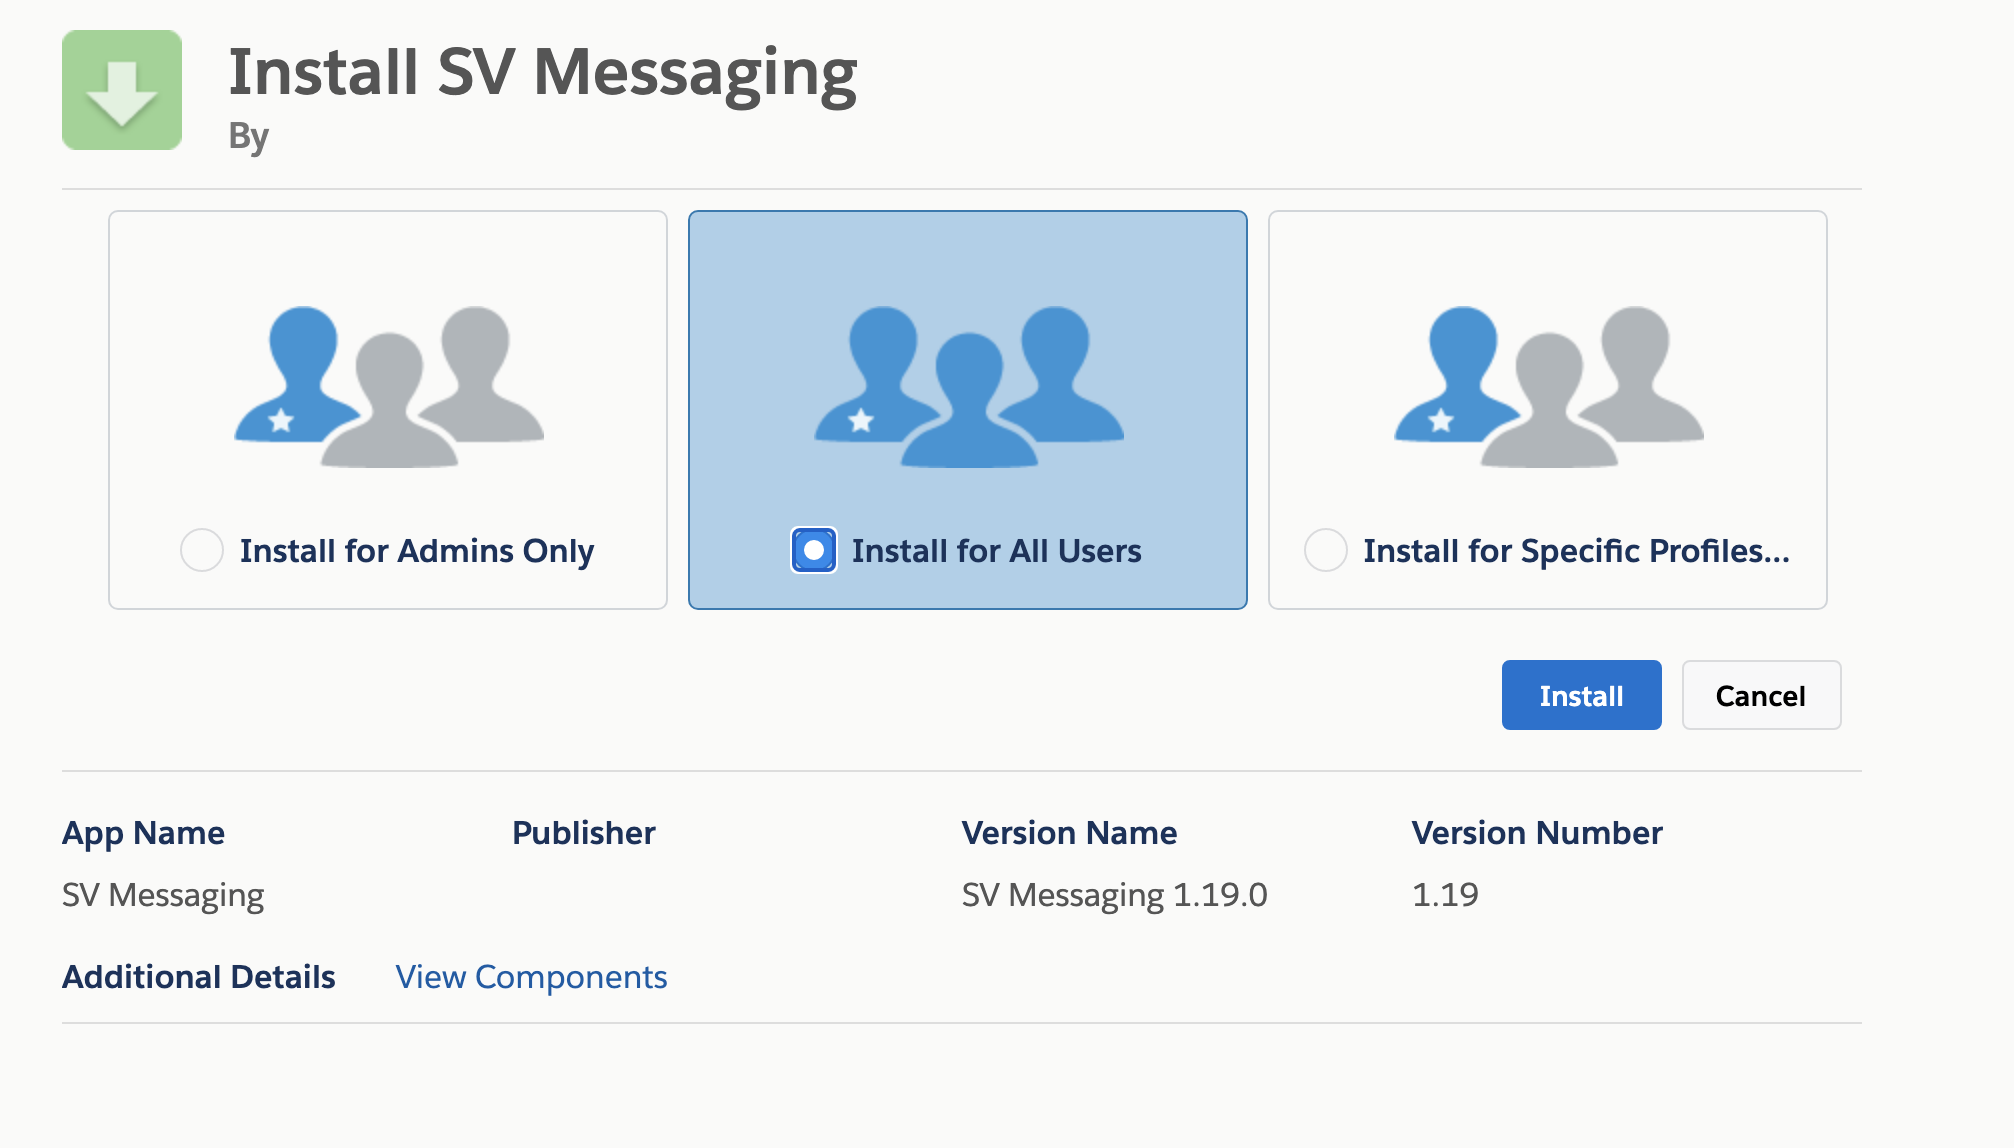Viewport: 2014px width, 1148px height.
Task: Click the blue Install button
Action: tap(1581, 695)
